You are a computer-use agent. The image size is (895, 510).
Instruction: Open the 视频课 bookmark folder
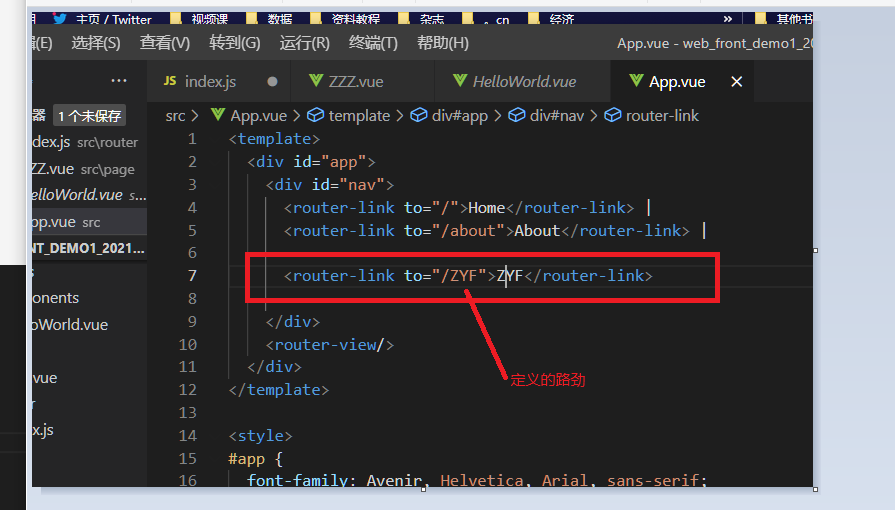(x=200, y=19)
